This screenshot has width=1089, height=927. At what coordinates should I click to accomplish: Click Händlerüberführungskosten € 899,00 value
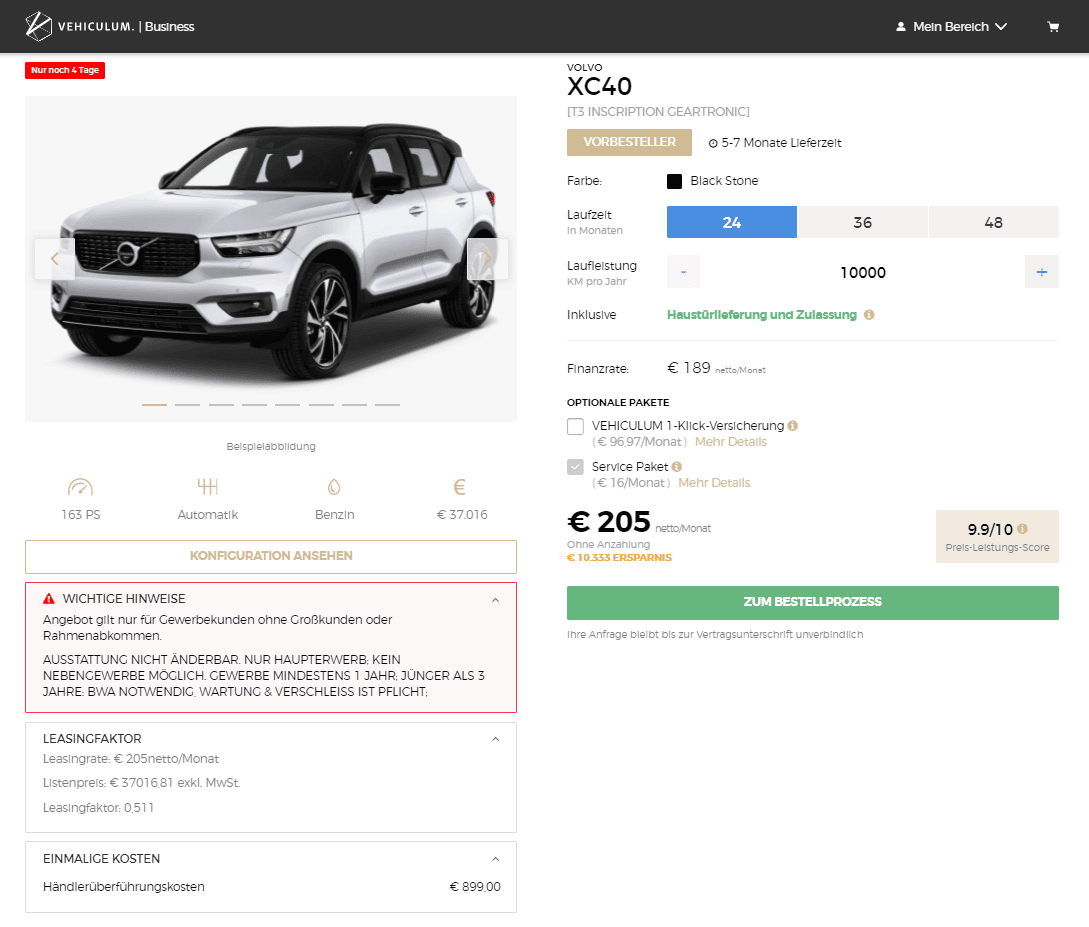[475, 887]
